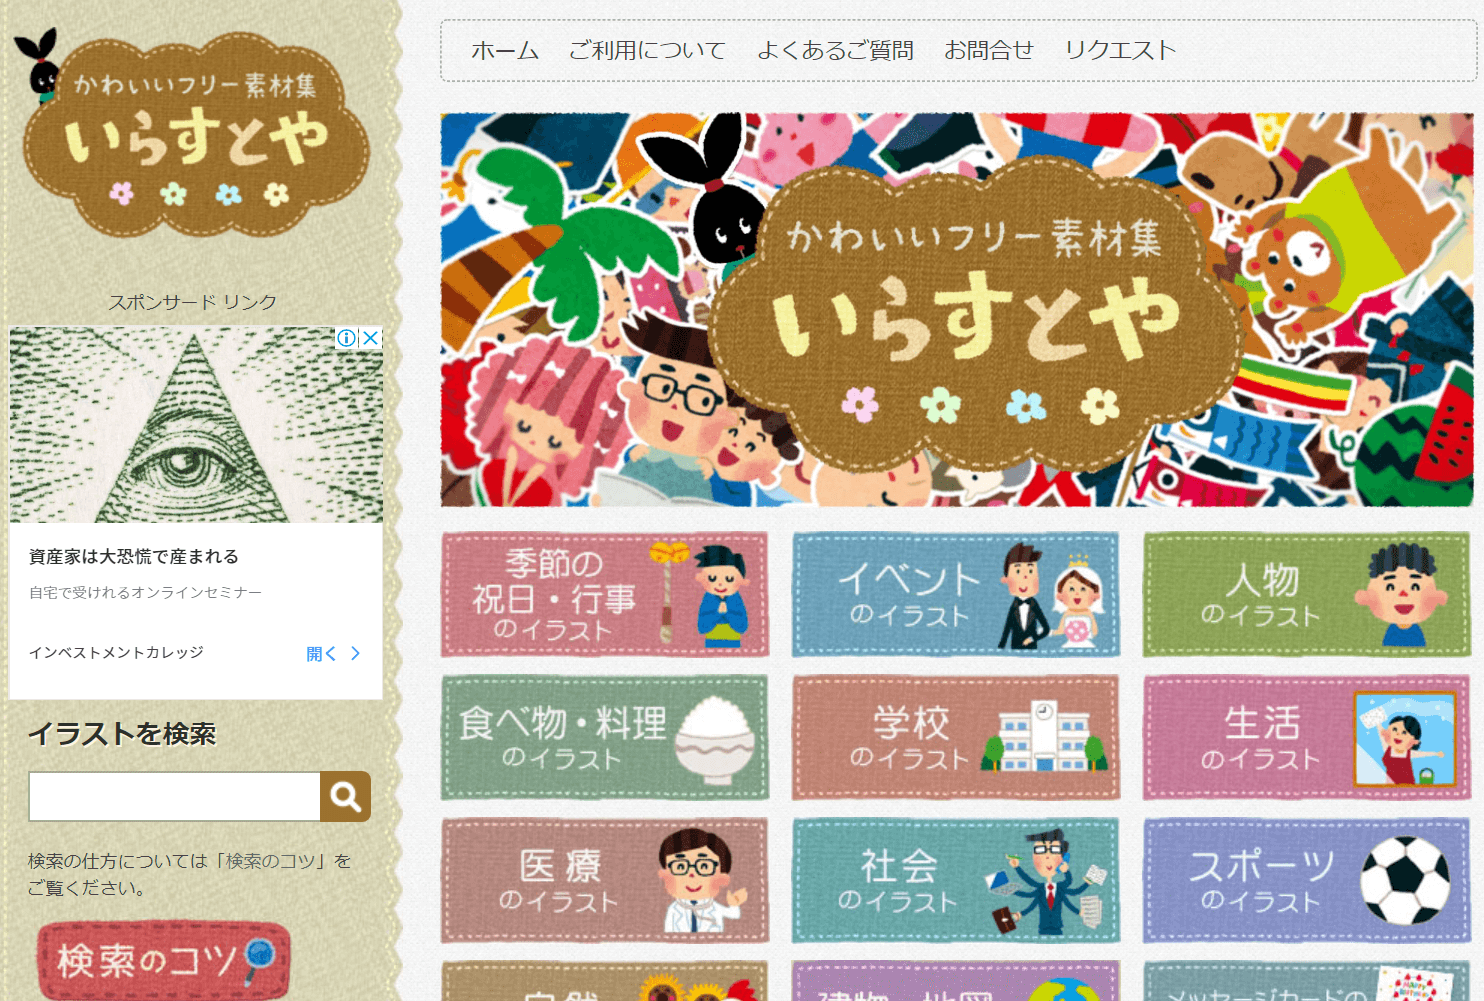Viewport: 1484px width, 1001px height.
Task: Click ad headline 資産家は大恐慌で産まれる
Action: [x=134, y=556]
